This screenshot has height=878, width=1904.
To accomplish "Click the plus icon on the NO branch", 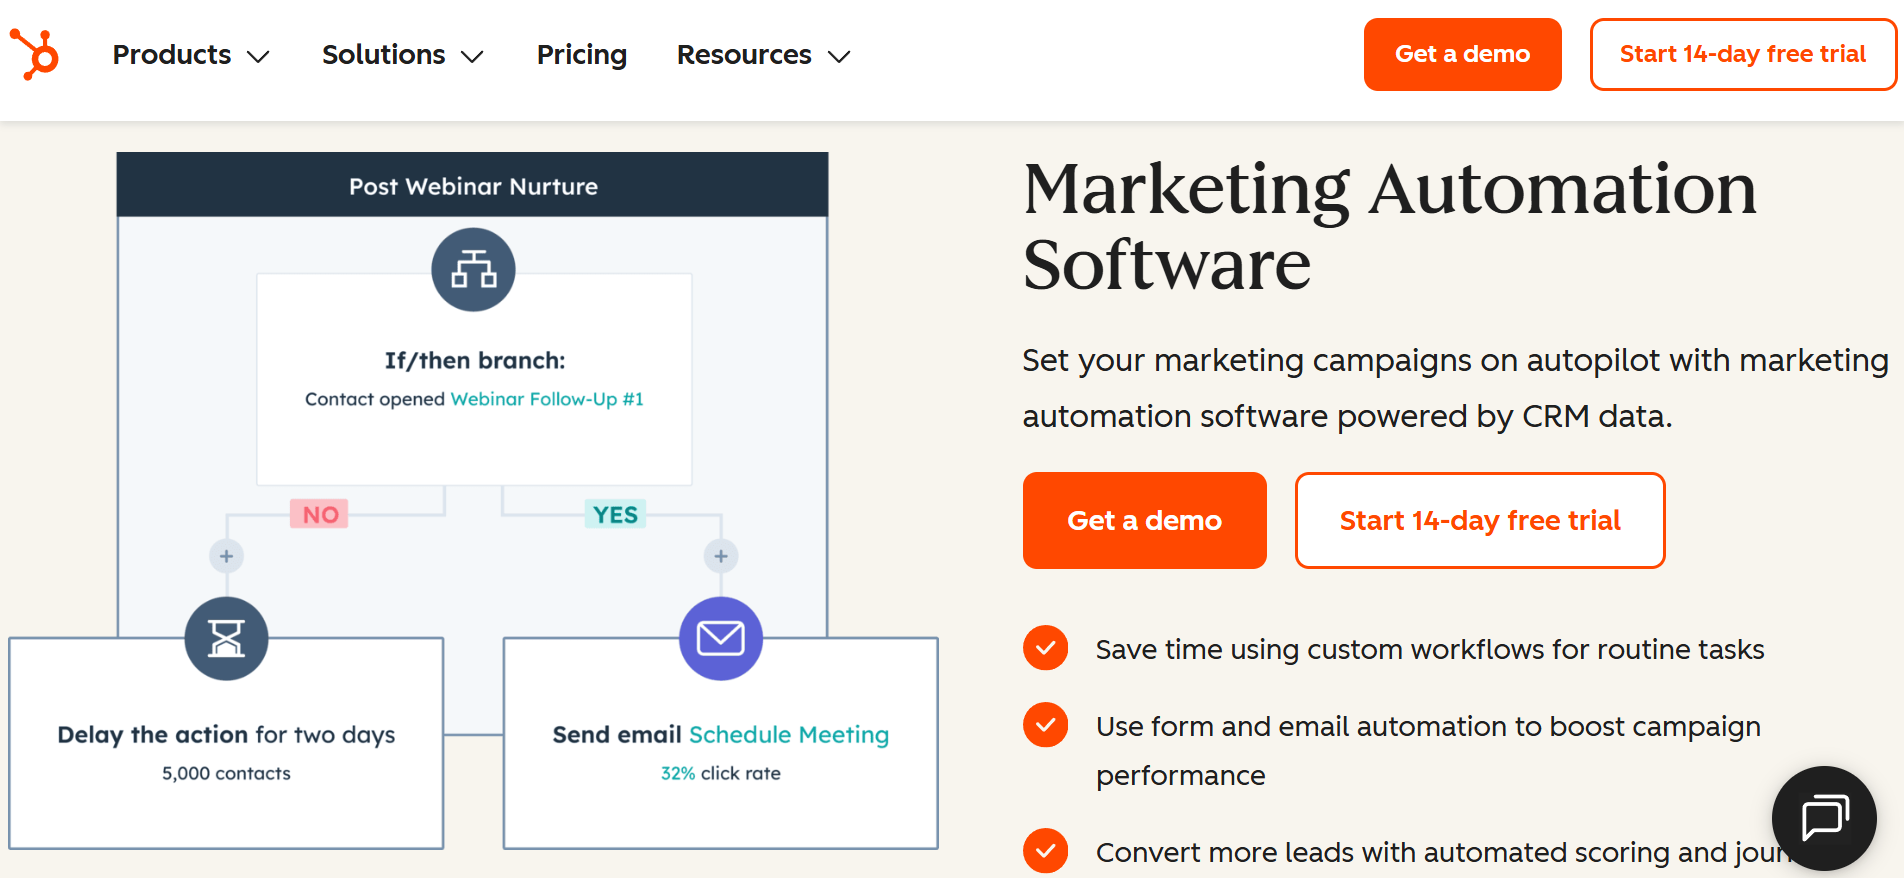I will point(227,555).
